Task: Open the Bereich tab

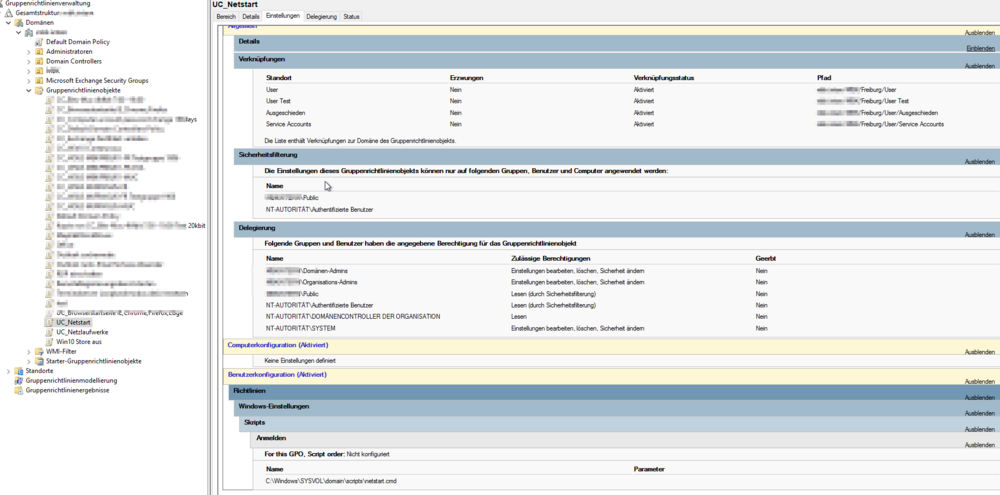Action: pyautogui.click(x=226, y=17)
